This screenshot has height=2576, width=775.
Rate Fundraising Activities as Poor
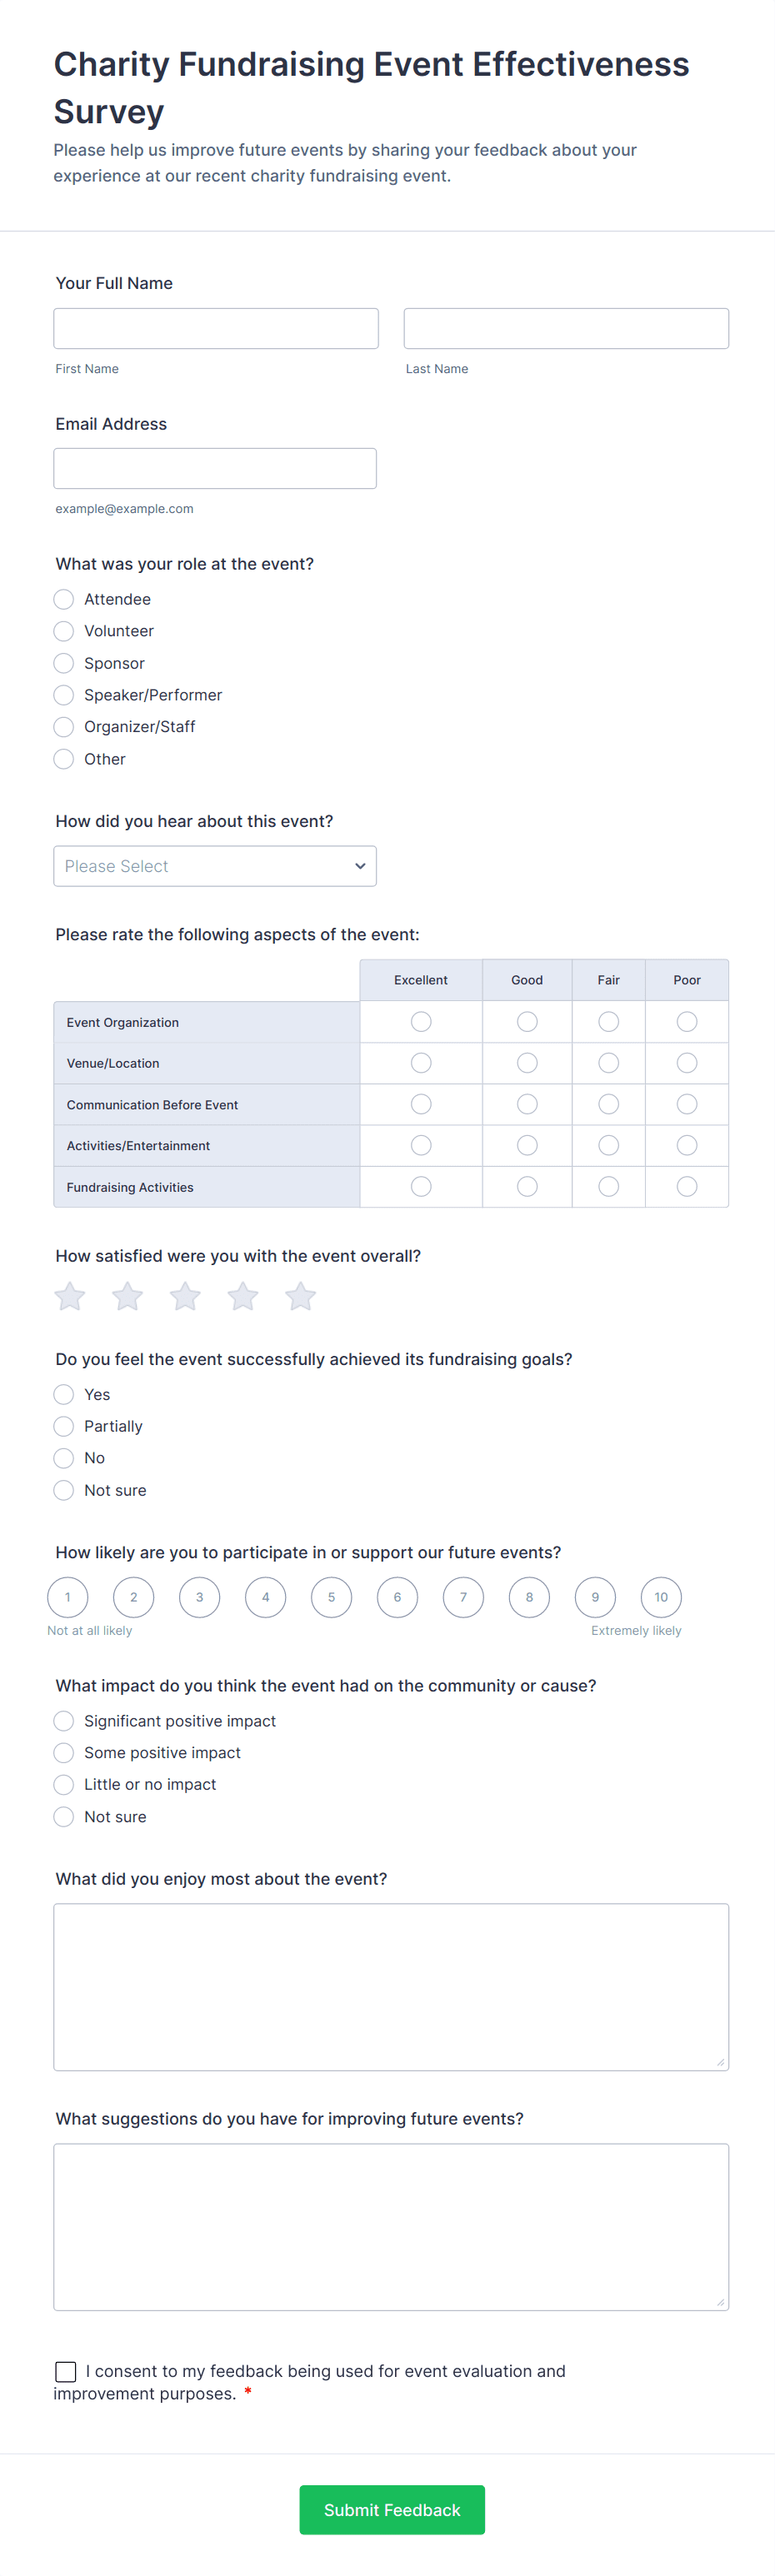[x=687, y=1186]
